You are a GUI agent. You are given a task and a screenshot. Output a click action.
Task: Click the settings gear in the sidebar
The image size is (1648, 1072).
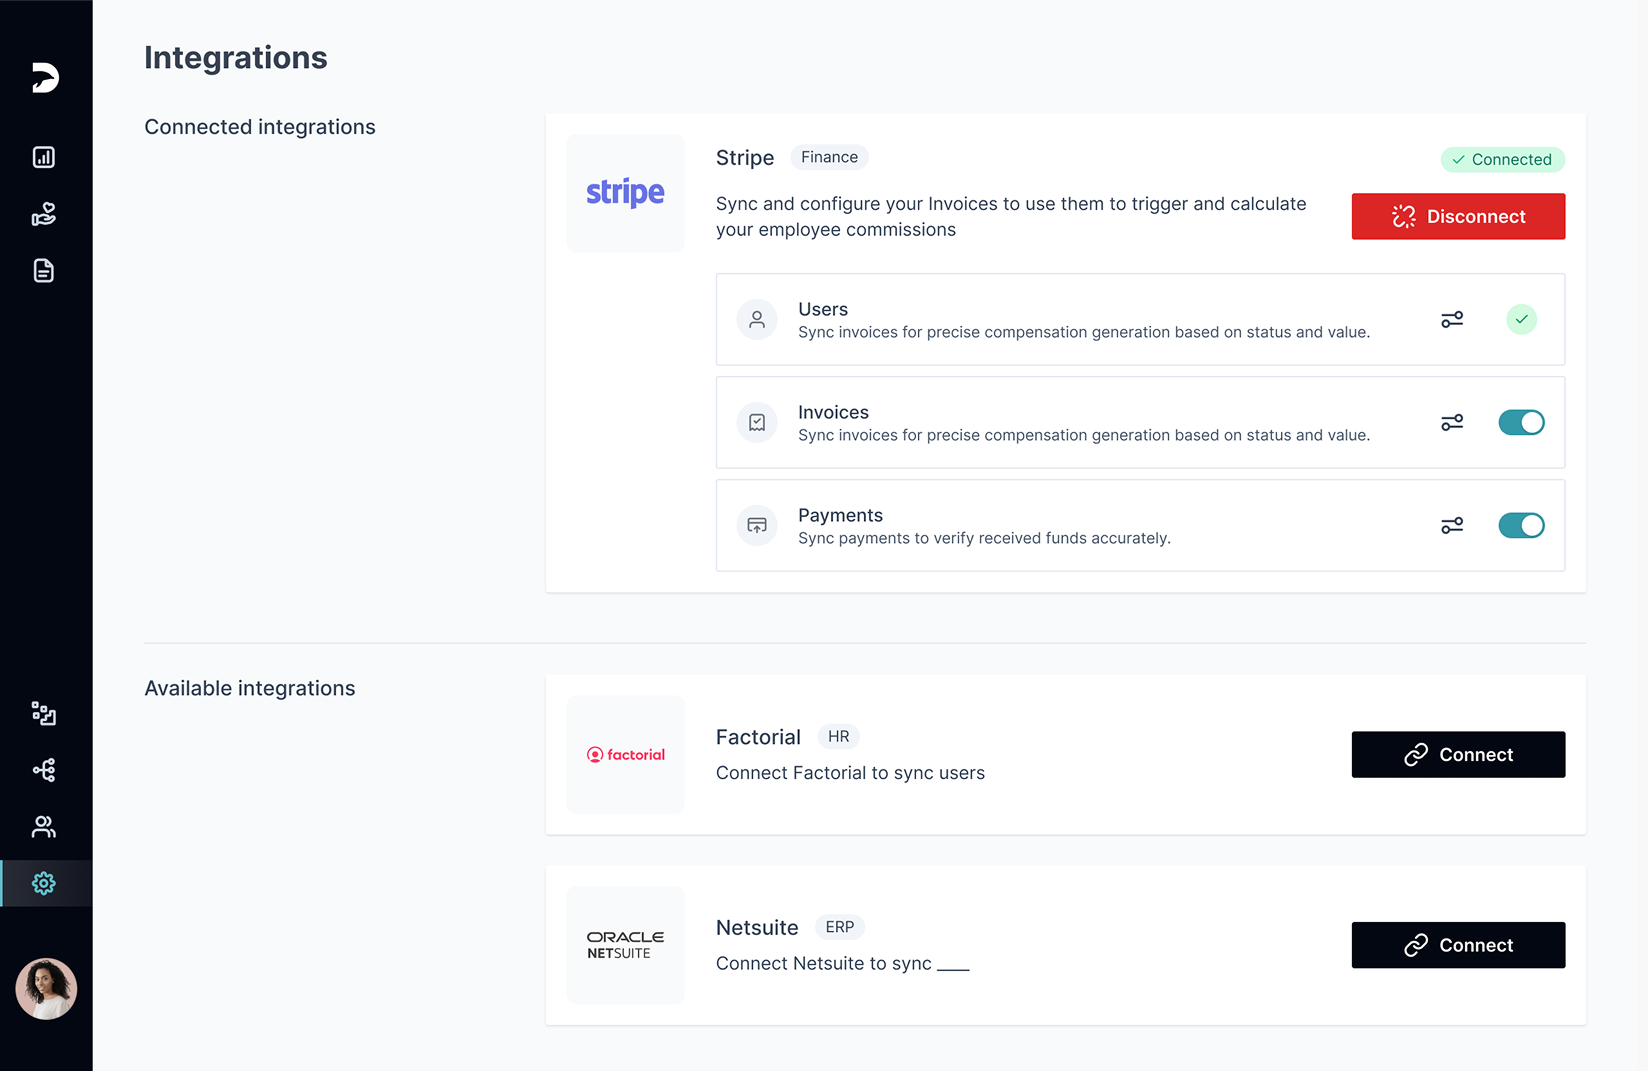(44, 883)
